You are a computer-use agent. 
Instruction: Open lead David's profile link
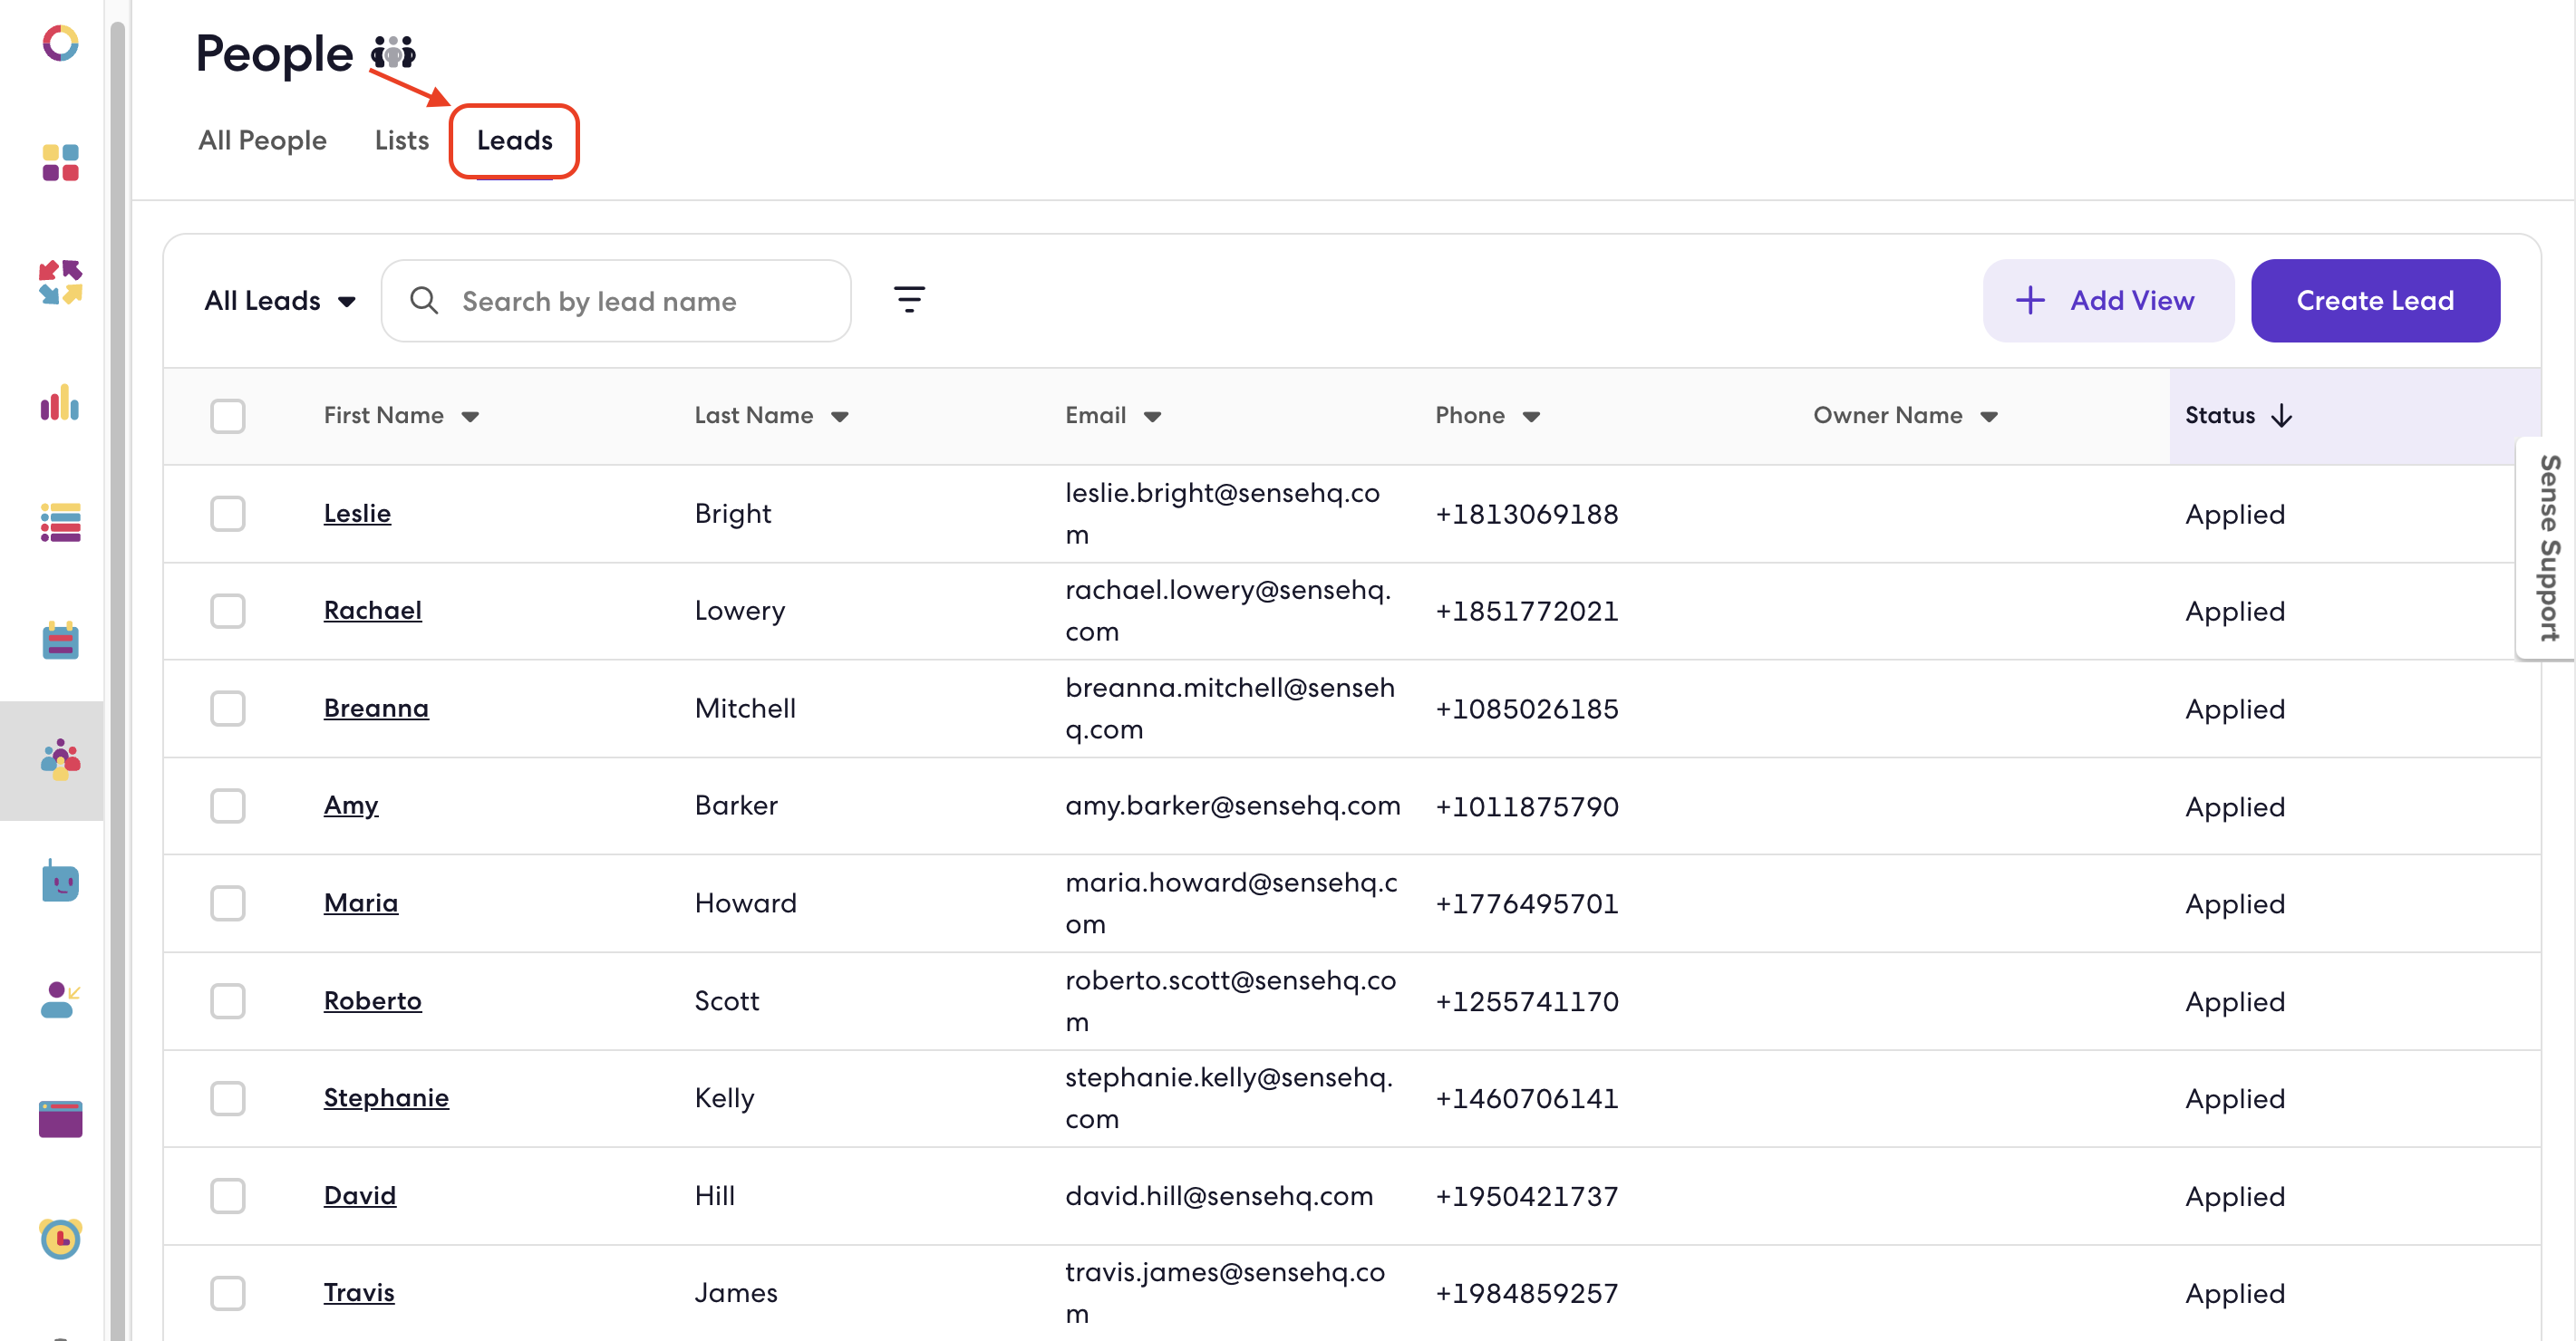click(360, 1196)
